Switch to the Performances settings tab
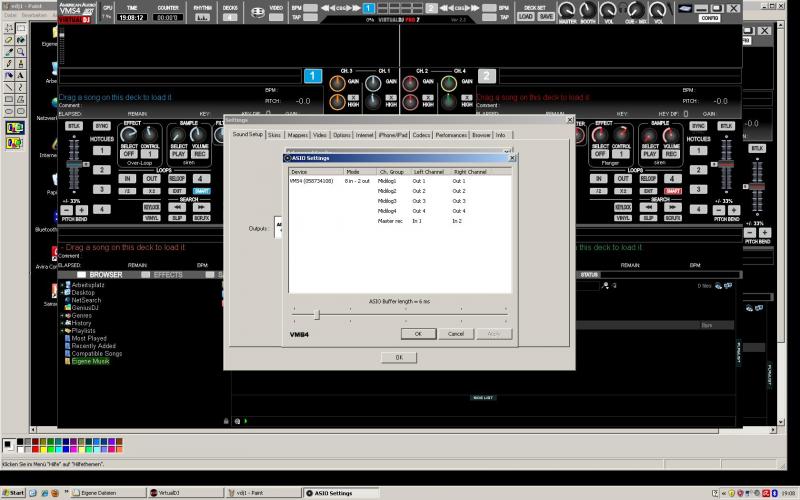 point(451,135)
